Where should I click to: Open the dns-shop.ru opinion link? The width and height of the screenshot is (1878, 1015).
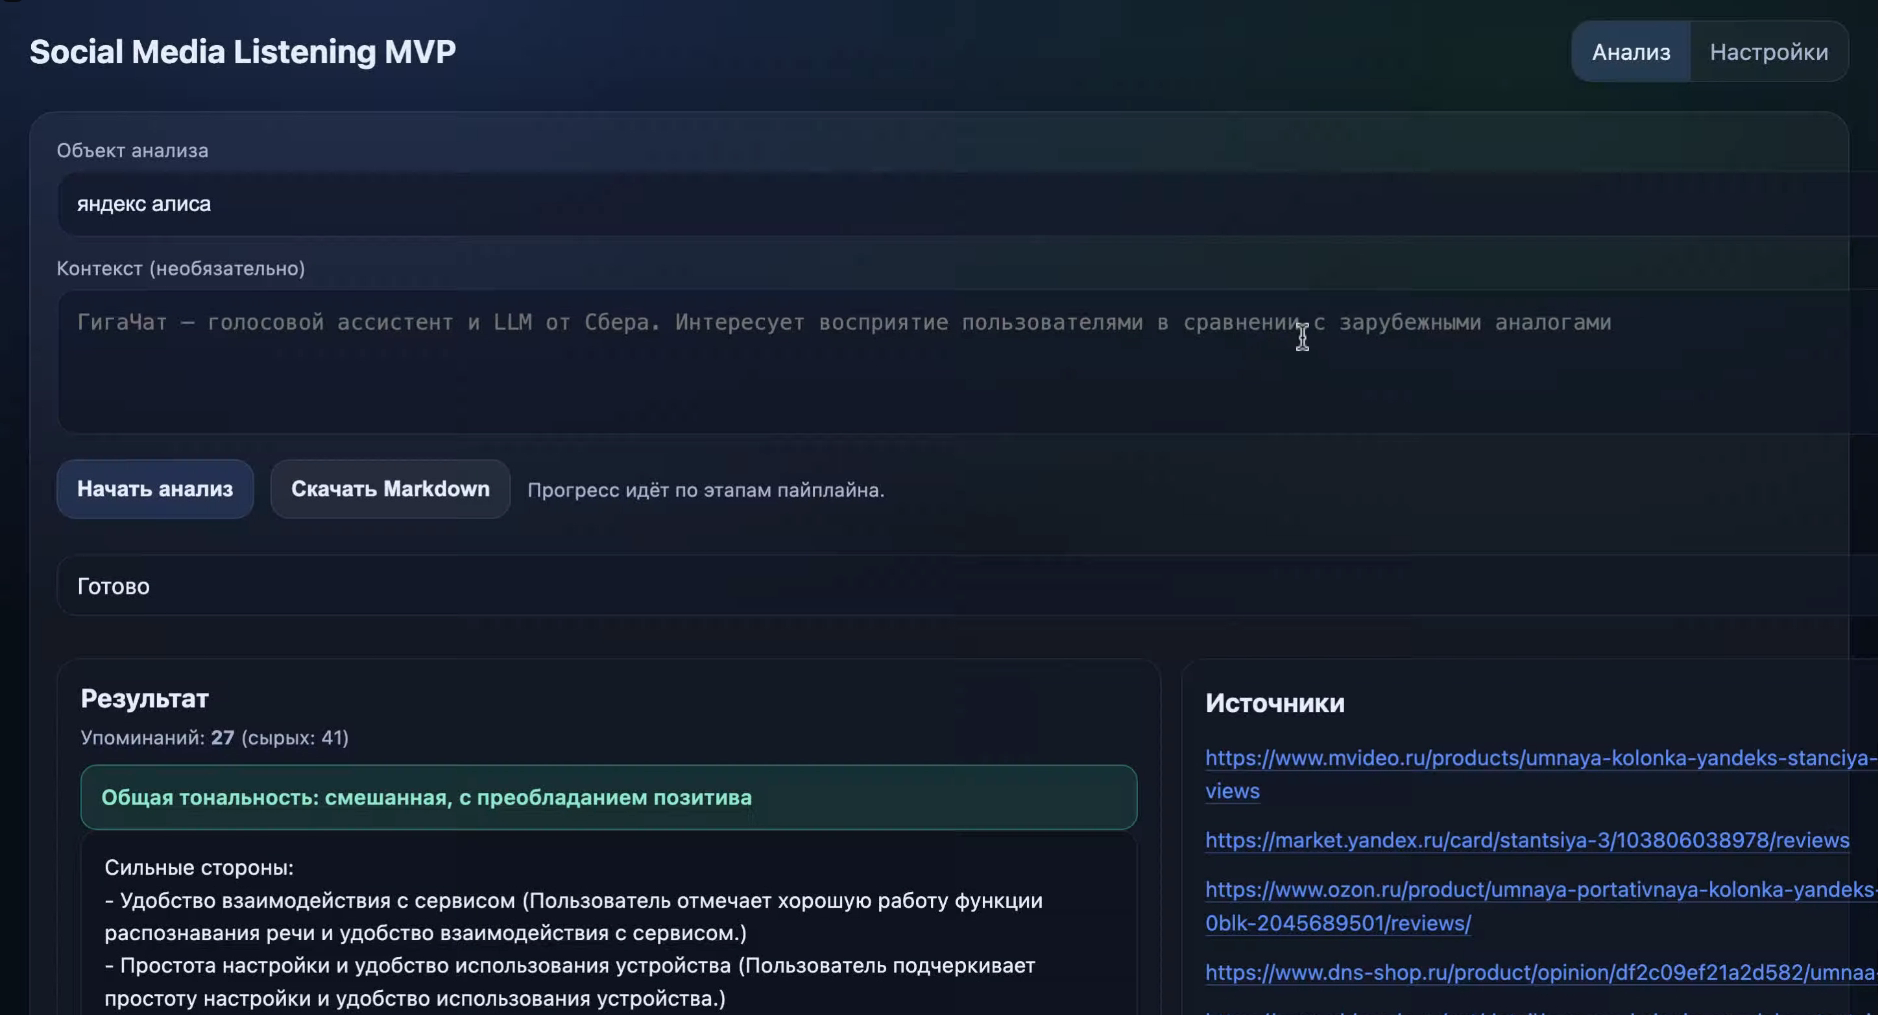[x=1541, y=972]
